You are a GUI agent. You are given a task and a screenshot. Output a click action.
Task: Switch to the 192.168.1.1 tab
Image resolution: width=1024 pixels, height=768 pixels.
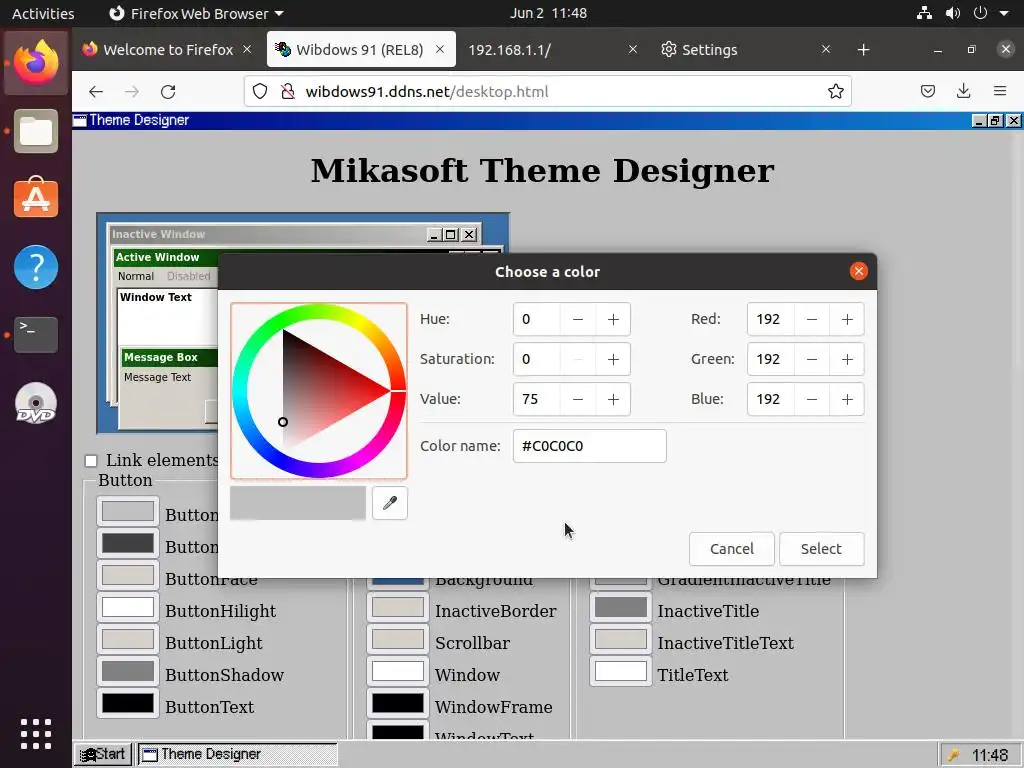552,50
